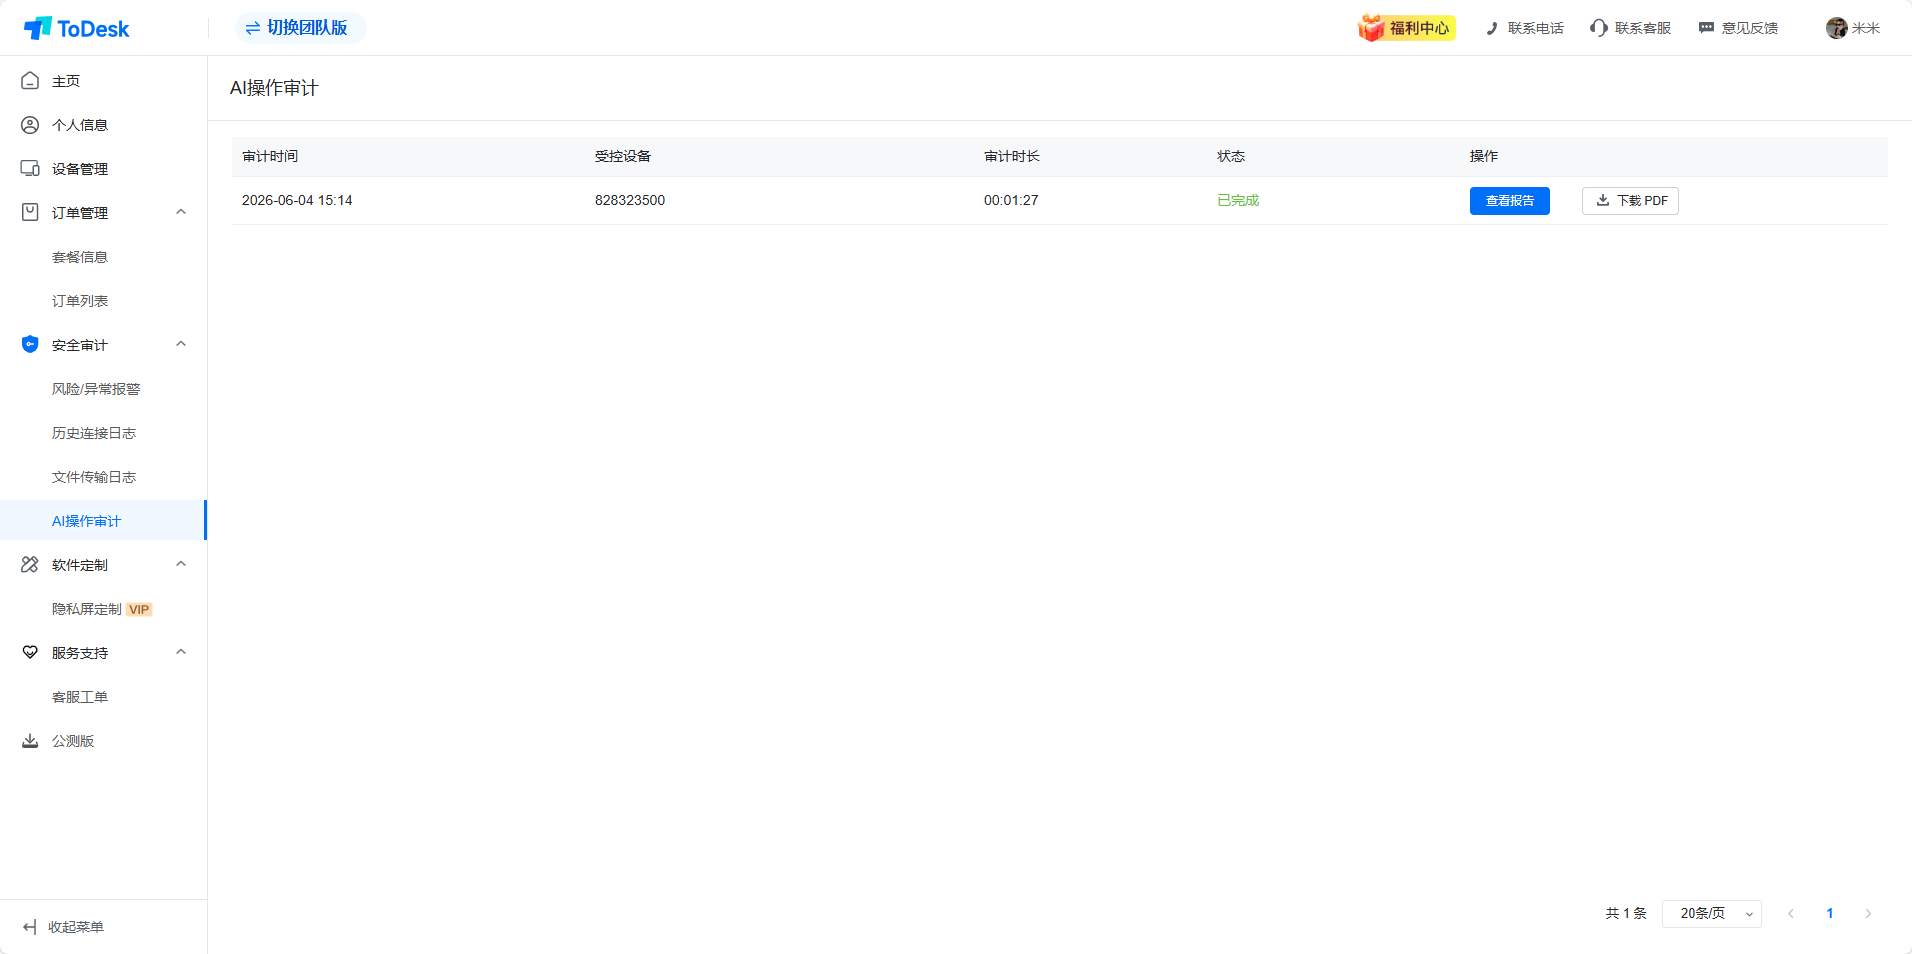The image size is (1912, 954).
Task: Open the 20条/页 page size dropdown
Action: pos(1711,914)
